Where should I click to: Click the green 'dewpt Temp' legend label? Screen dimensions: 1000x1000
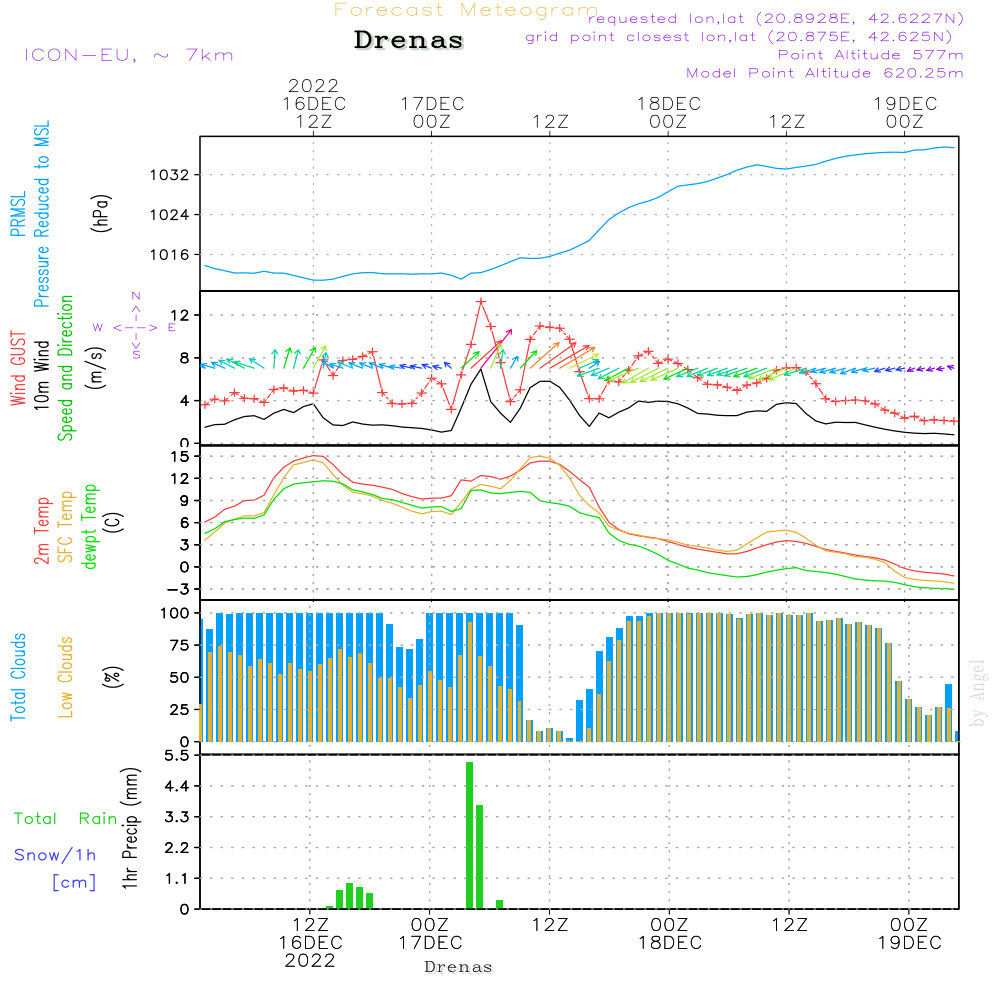[89, 526]
